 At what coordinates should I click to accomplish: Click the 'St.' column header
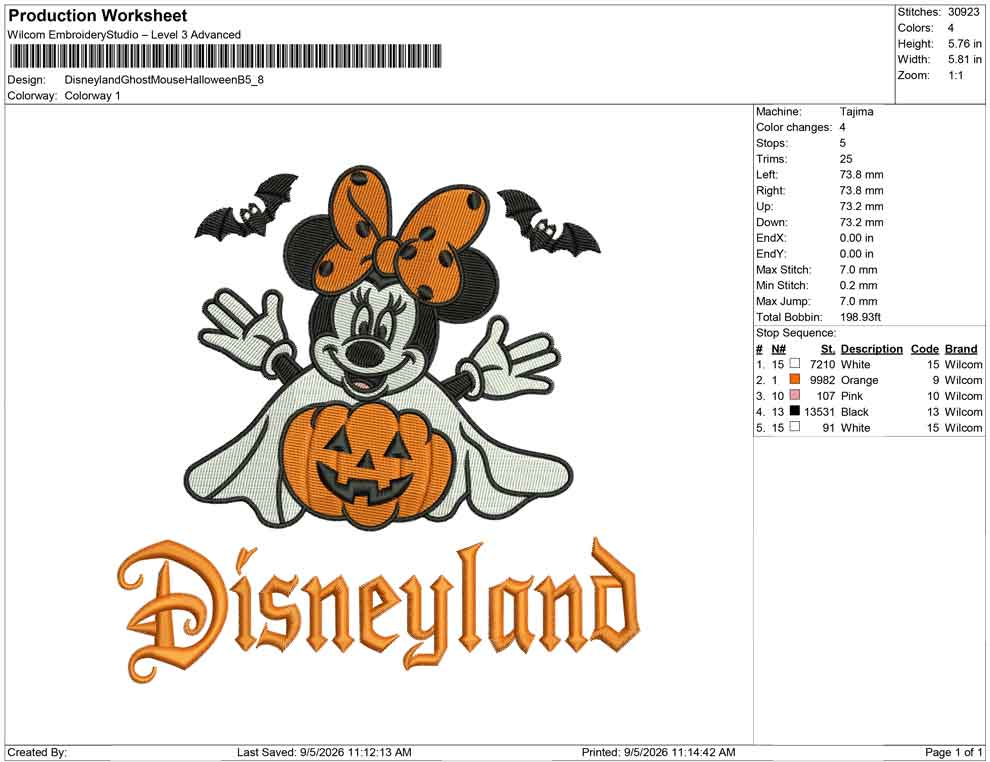(x=827, y=349)
